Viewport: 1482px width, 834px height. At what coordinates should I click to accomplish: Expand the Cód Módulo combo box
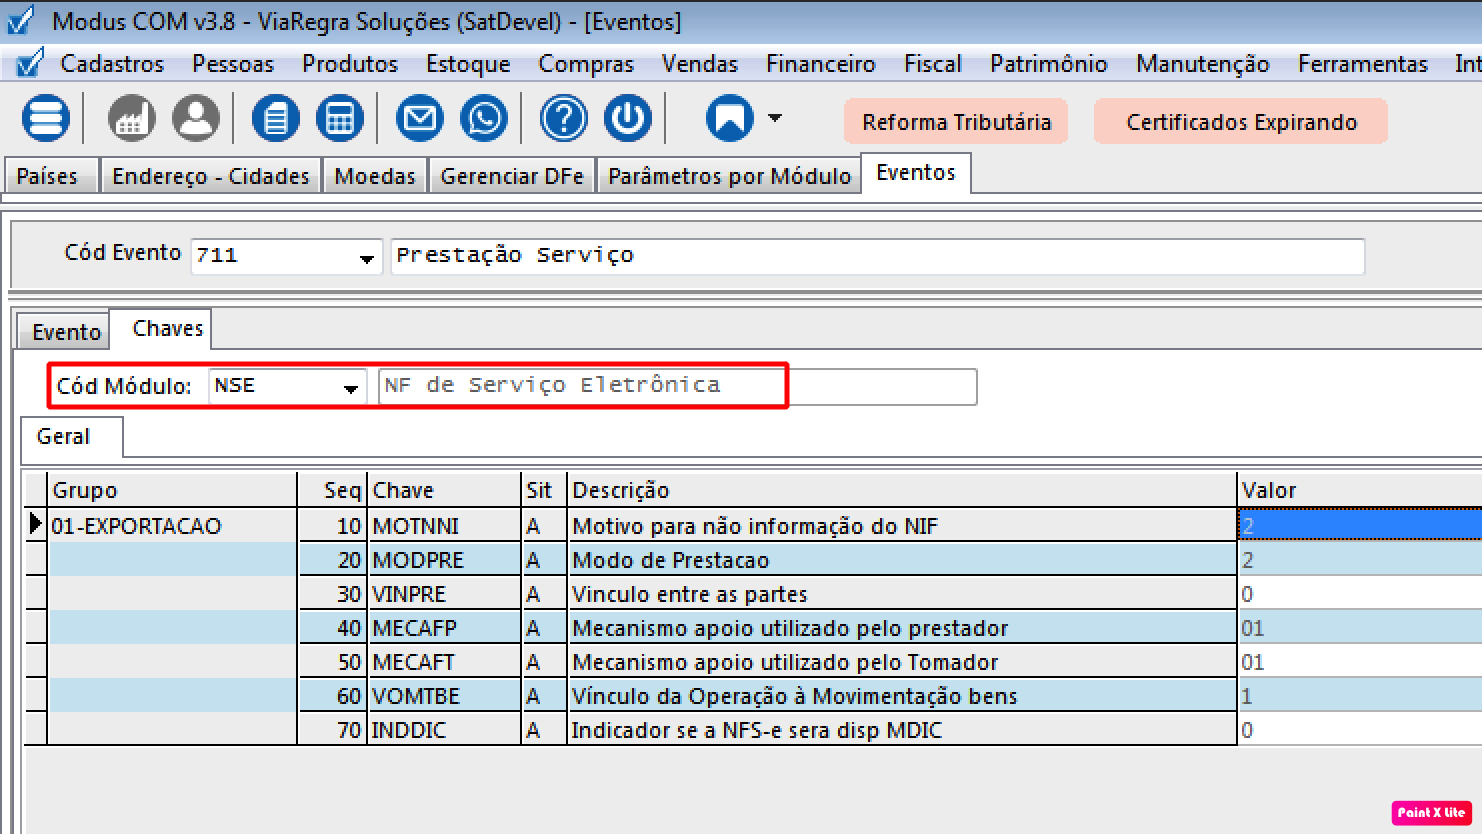pyautogui.click(x=351, y=388)
